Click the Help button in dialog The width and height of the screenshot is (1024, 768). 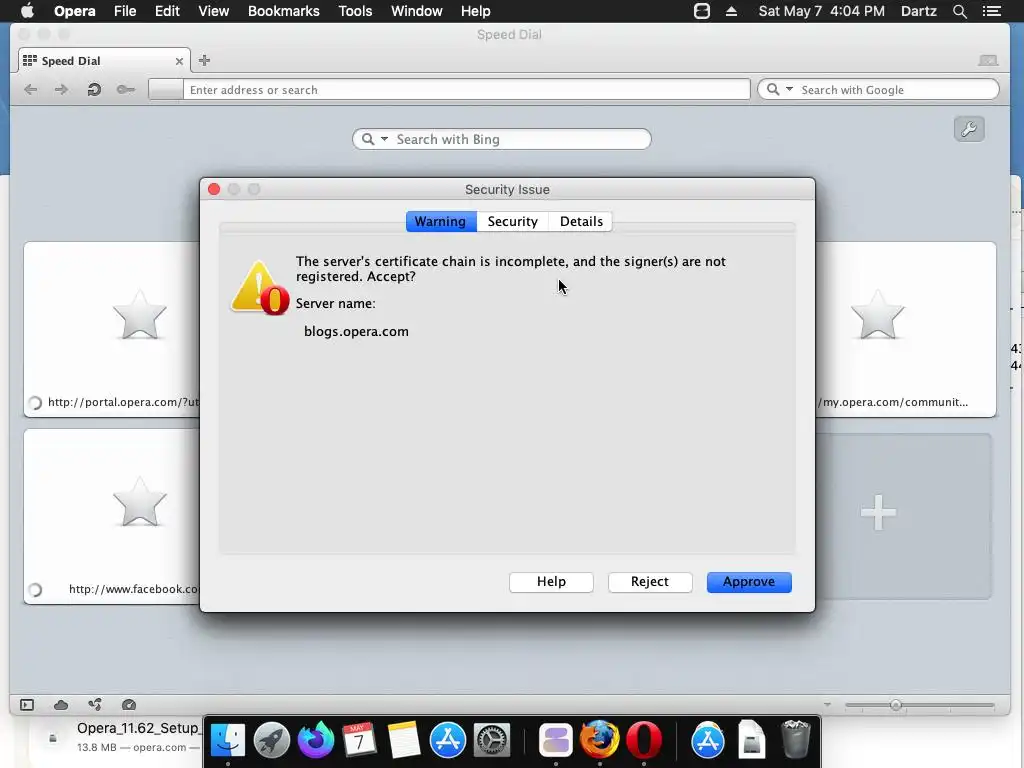point(551,582)
